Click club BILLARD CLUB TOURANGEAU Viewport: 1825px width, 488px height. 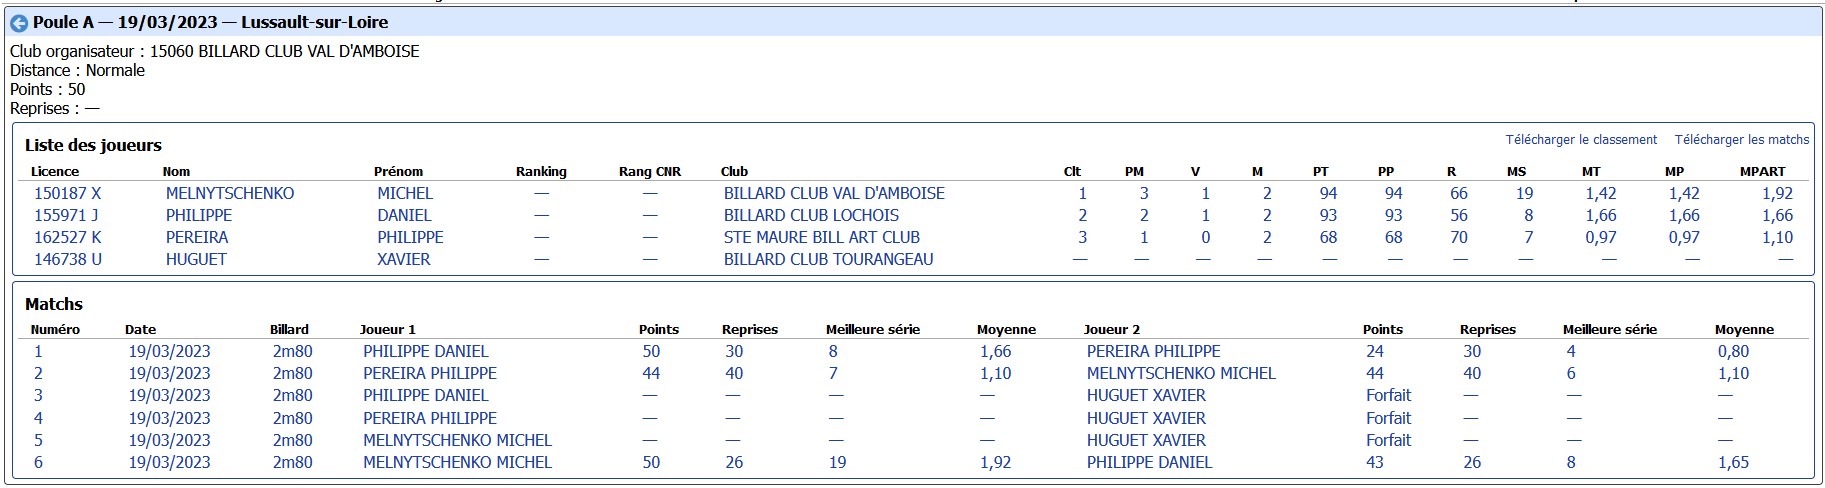(828, 259)
